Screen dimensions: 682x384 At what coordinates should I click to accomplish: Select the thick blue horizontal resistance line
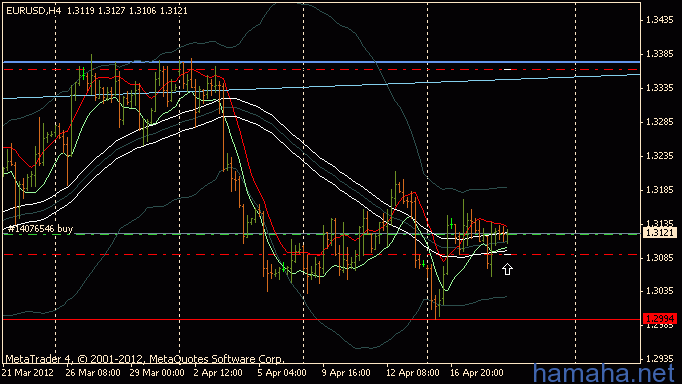coord(321,62)
